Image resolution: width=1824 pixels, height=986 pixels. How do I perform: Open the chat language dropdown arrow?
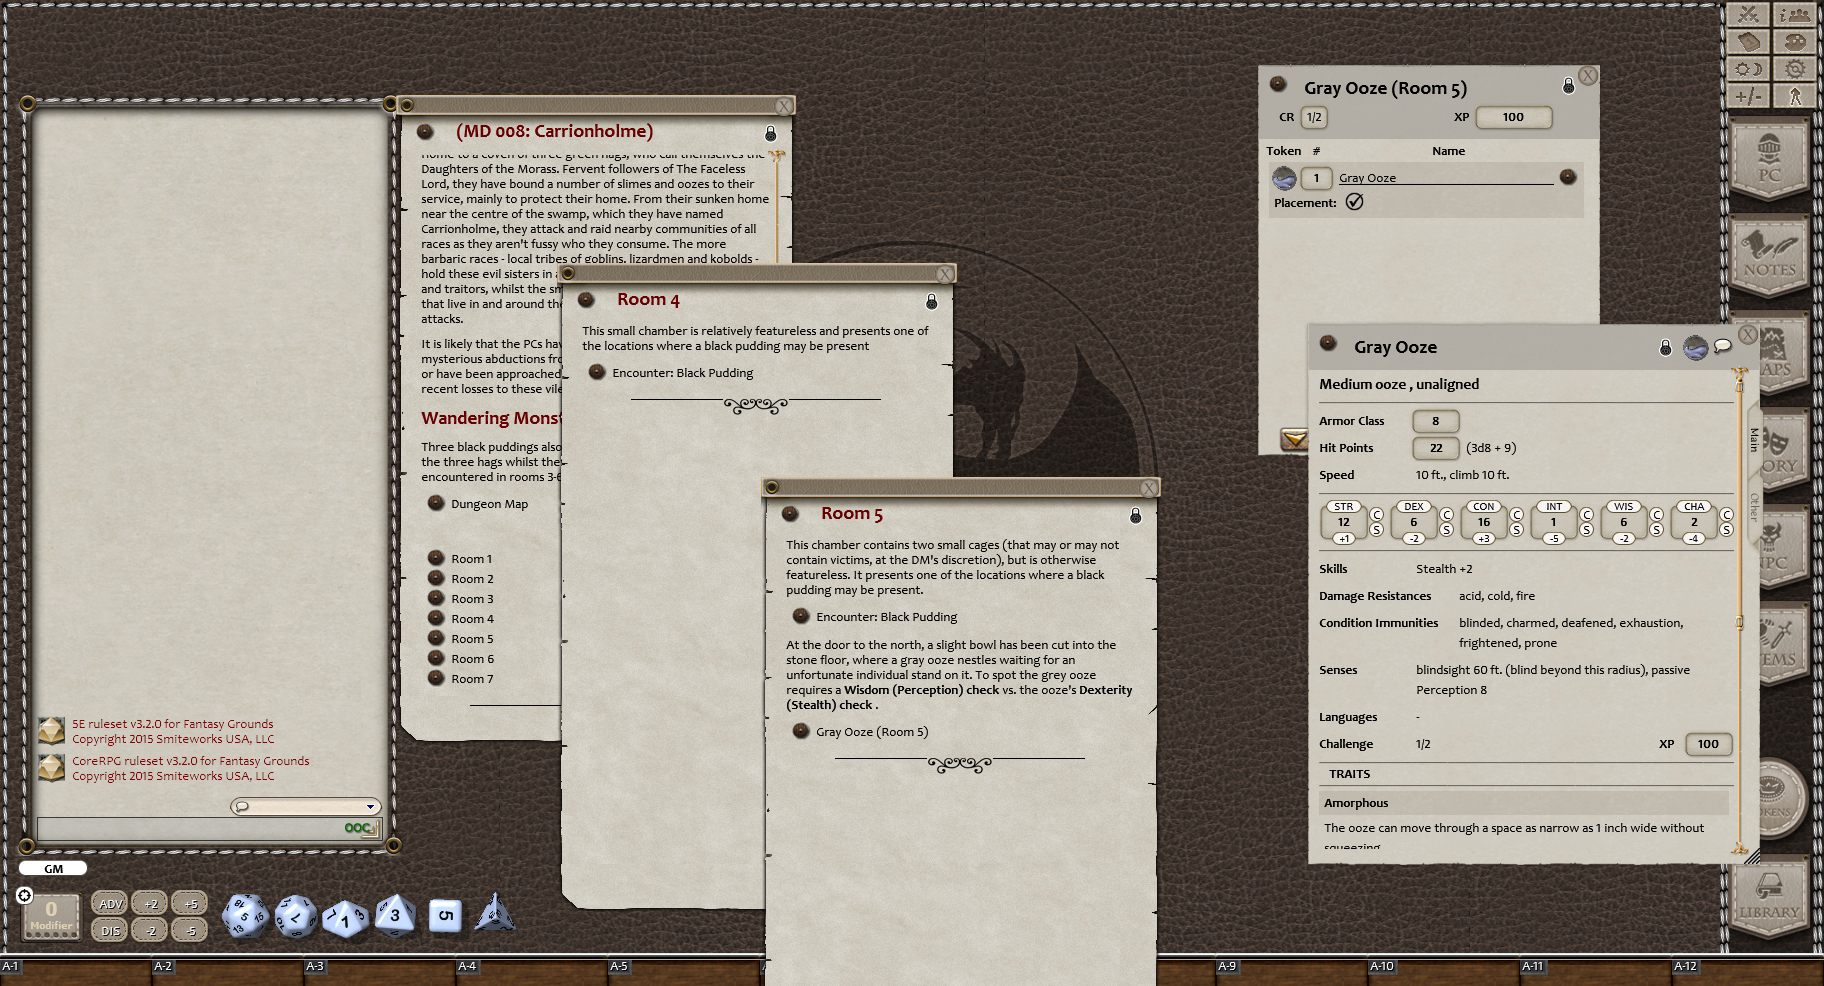371,806
